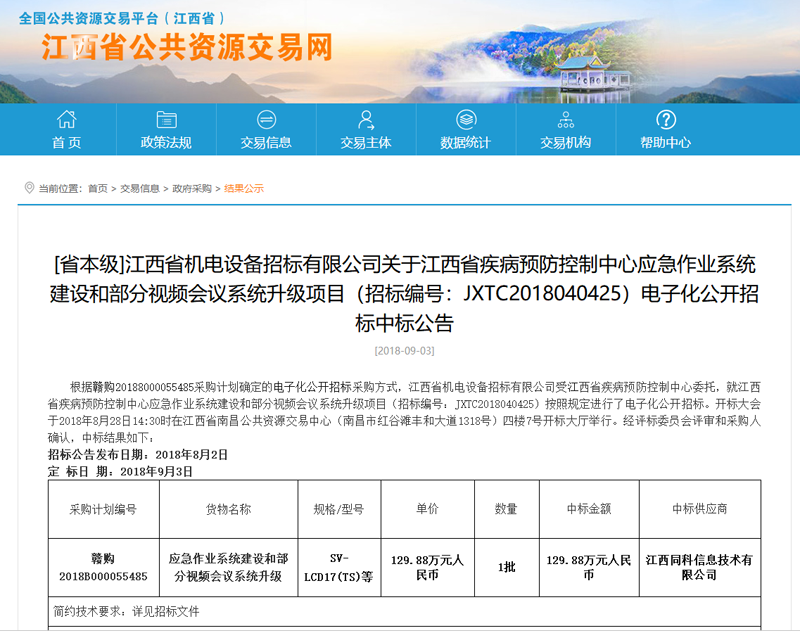Click the 规格/型号 column header

(339, 509)
